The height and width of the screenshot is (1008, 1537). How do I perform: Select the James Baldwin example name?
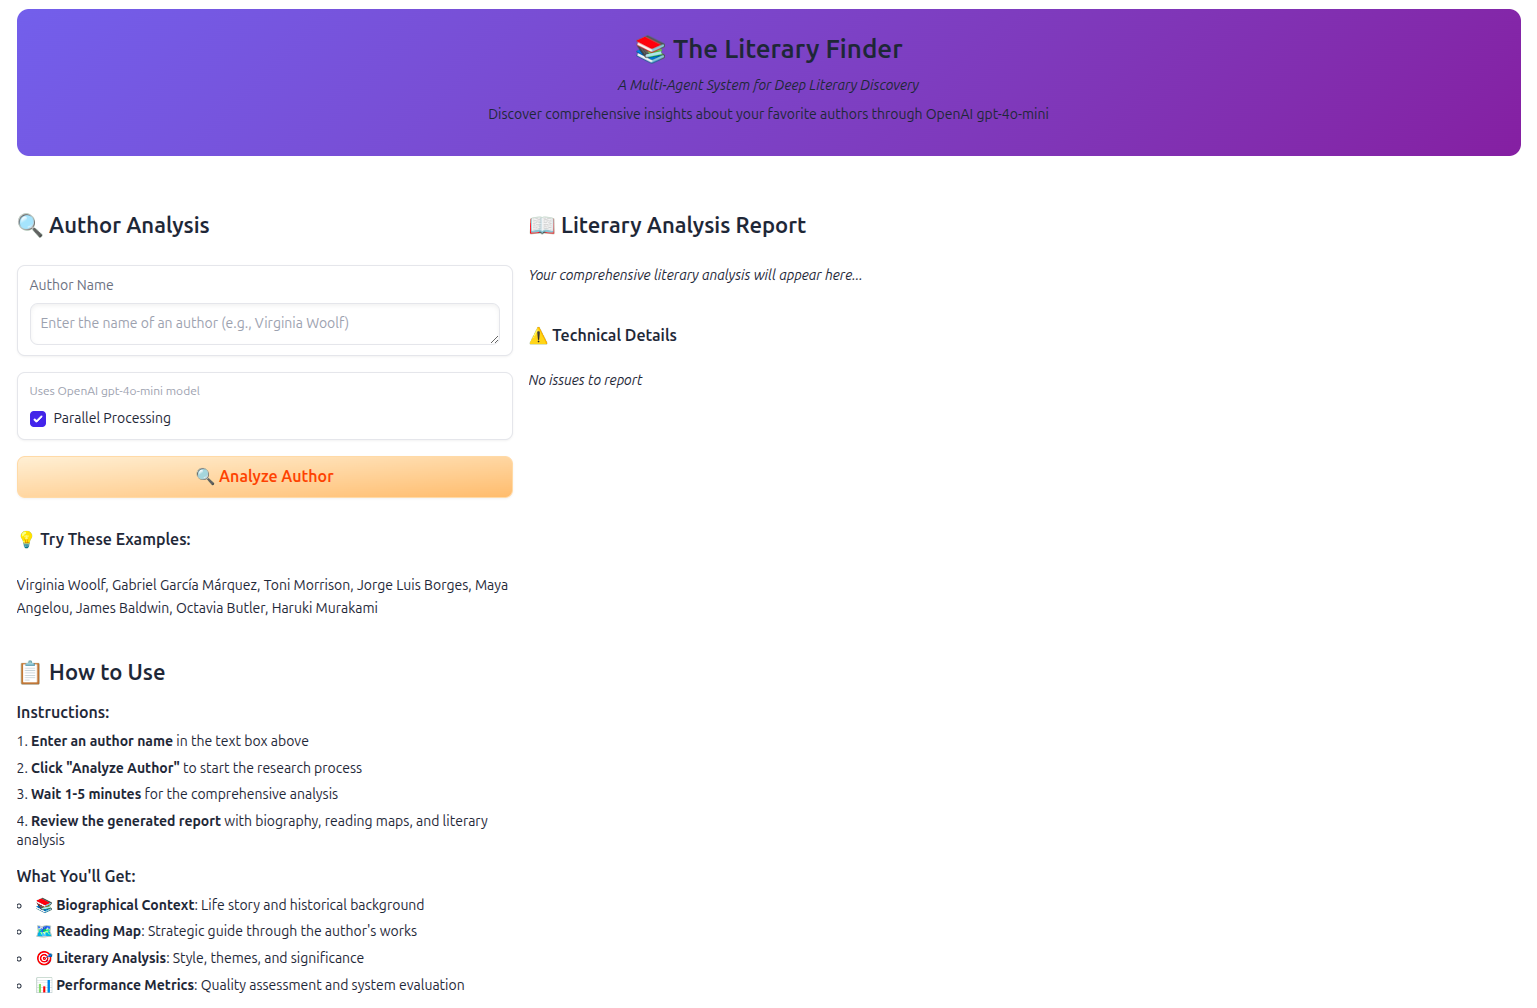[122, 607]
